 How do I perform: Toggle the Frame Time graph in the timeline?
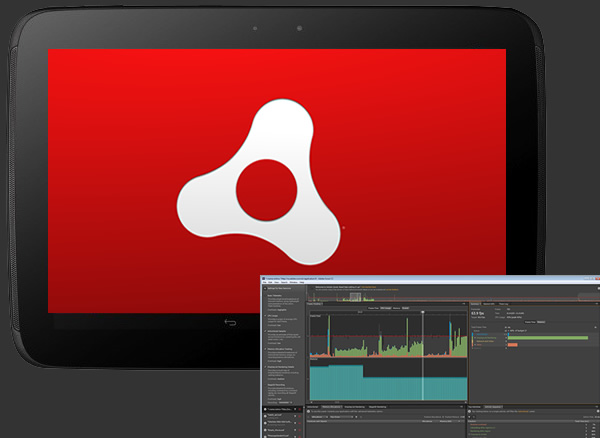point(373,308)
